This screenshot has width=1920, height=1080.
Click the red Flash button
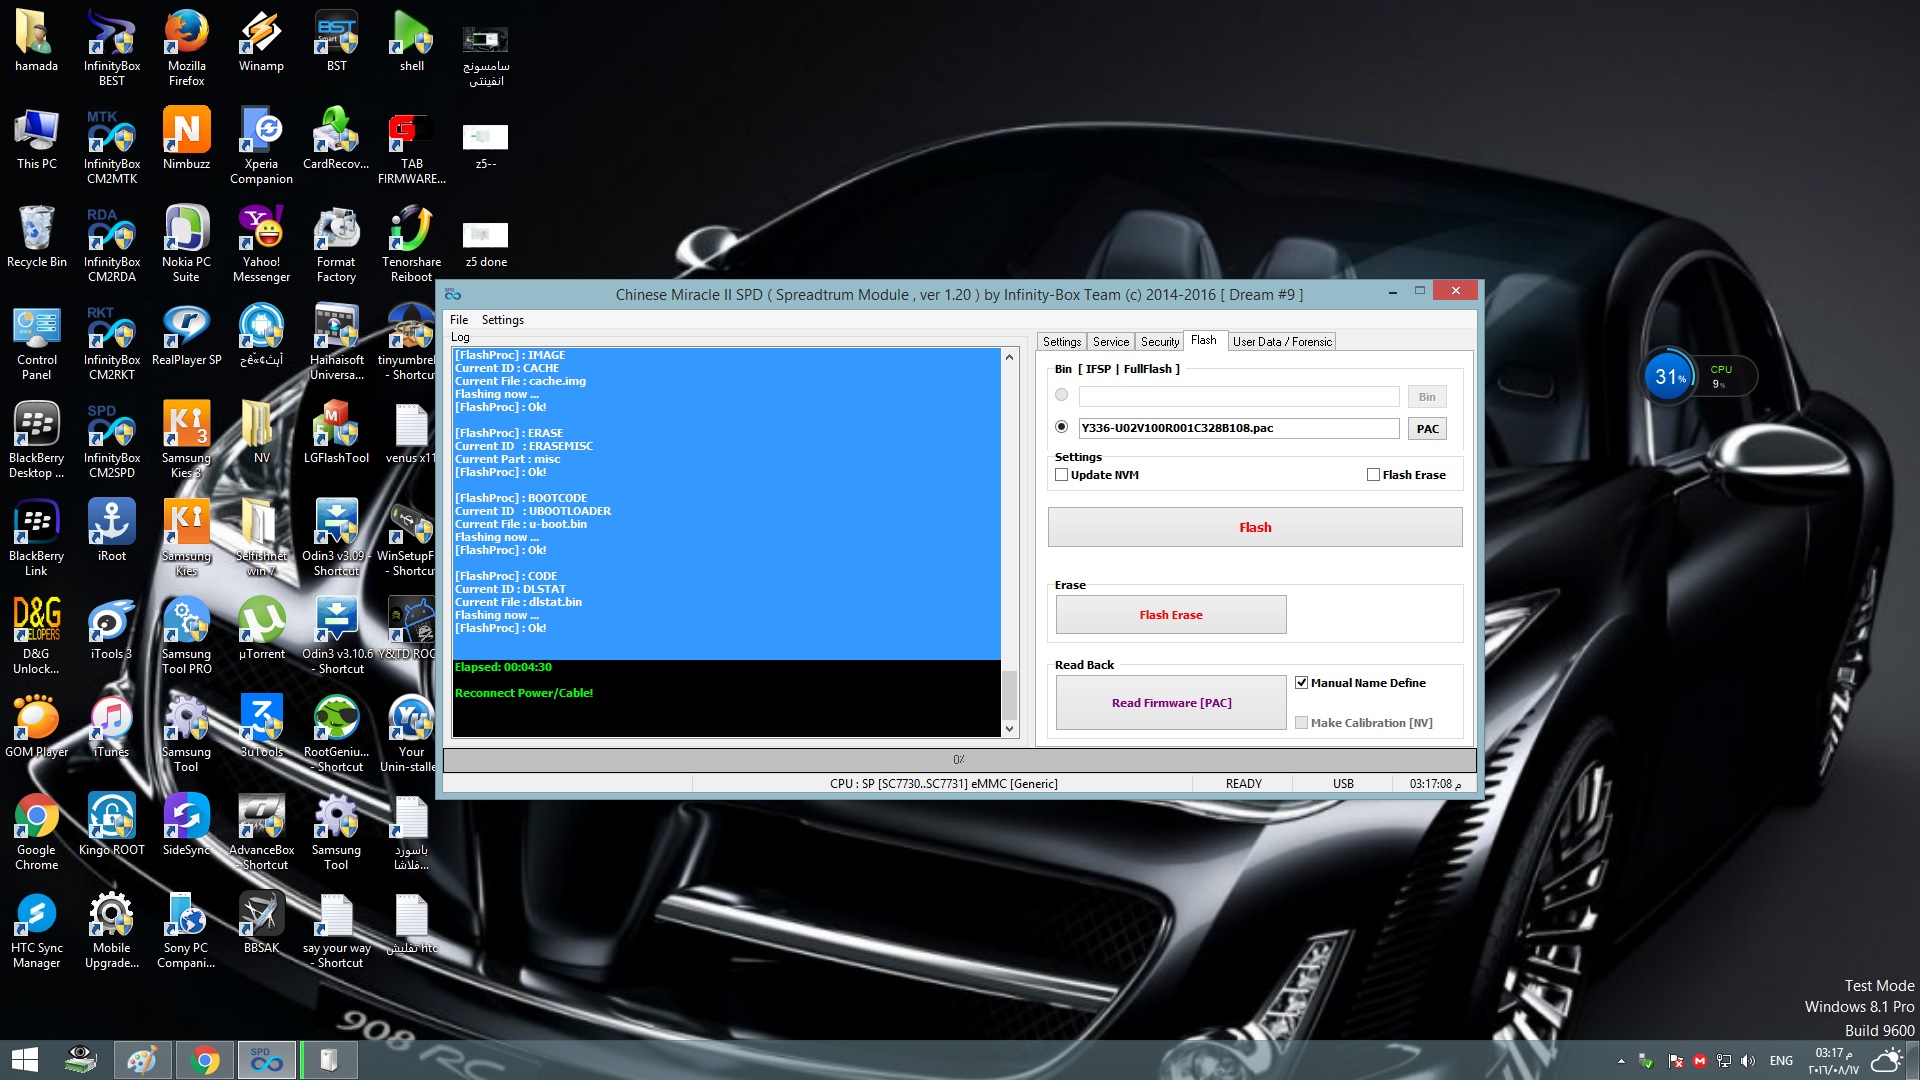pos(1255,527)
